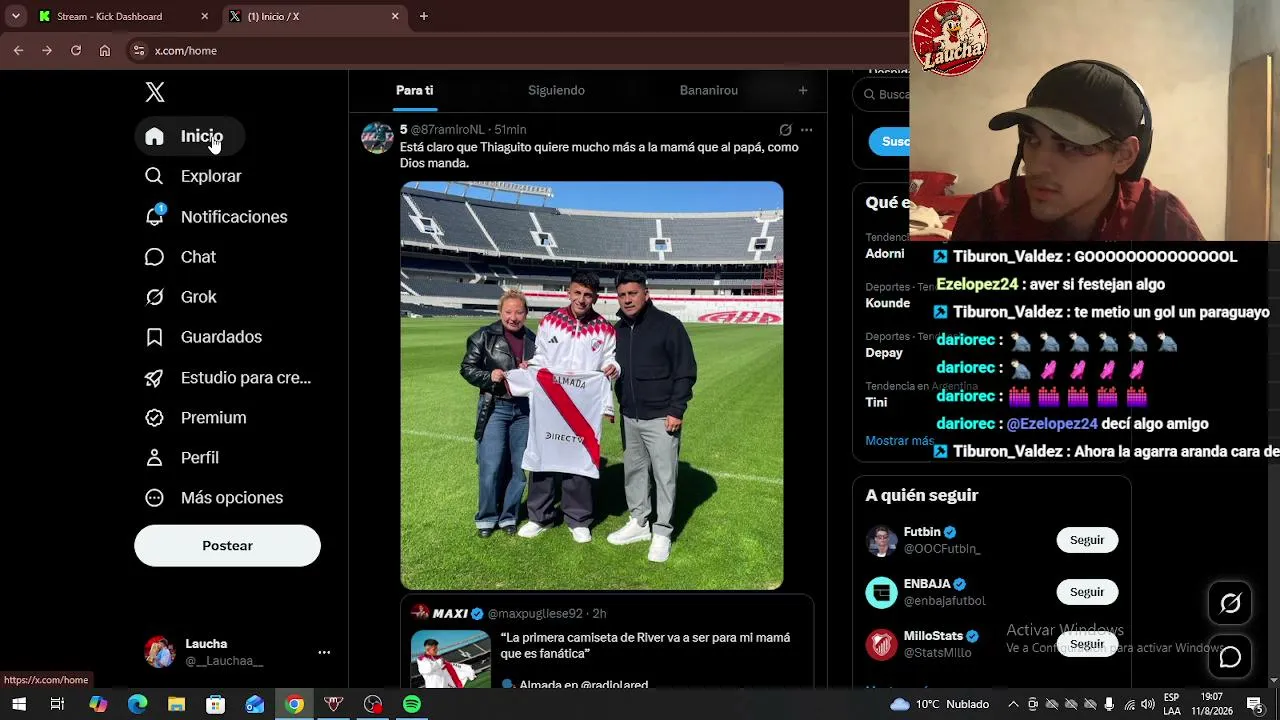The height and width of the screenshot is (720, 1280).
Task: Launch Copilot from the taskbar
Action: [x=98, y=704]
